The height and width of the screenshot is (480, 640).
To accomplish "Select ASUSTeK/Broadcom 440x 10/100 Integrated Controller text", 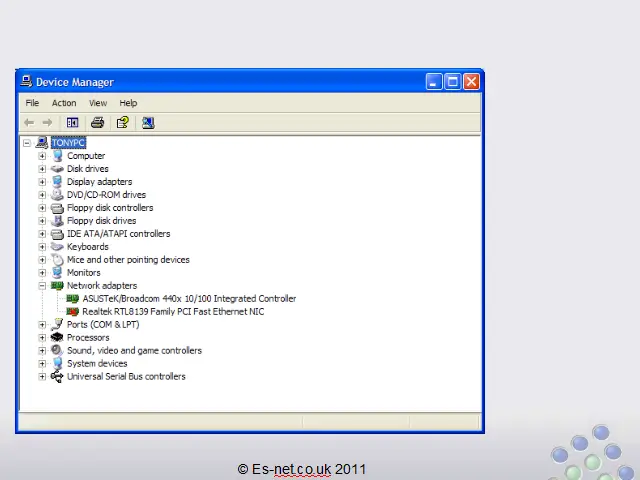I will point(189,298).
